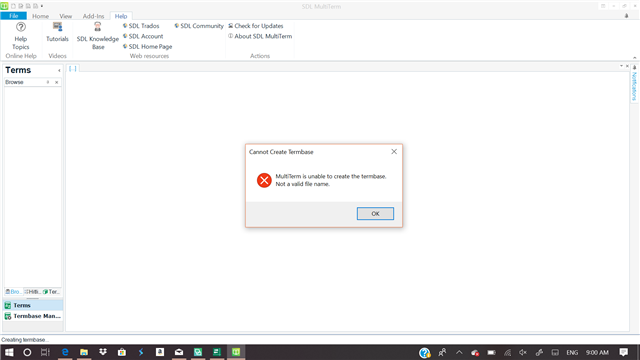Select the Terms view in navigation

[x=33, y=305]
